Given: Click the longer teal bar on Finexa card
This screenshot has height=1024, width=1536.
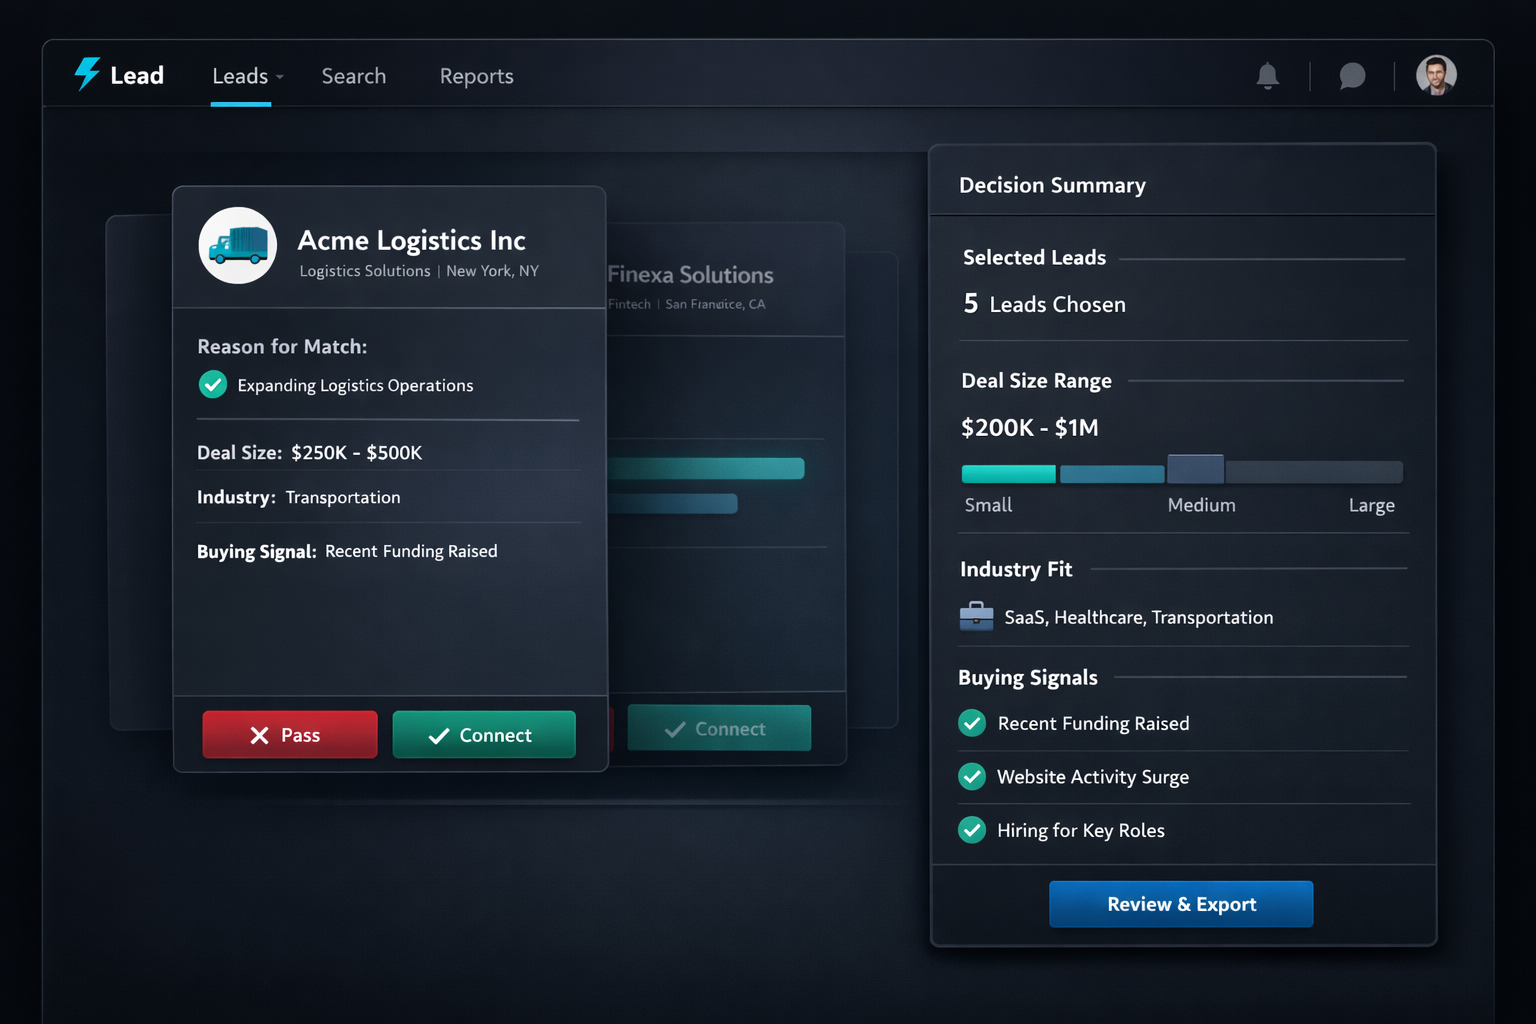Looking at the screenshot, I should pyautogui.click(x=706, y=468).
